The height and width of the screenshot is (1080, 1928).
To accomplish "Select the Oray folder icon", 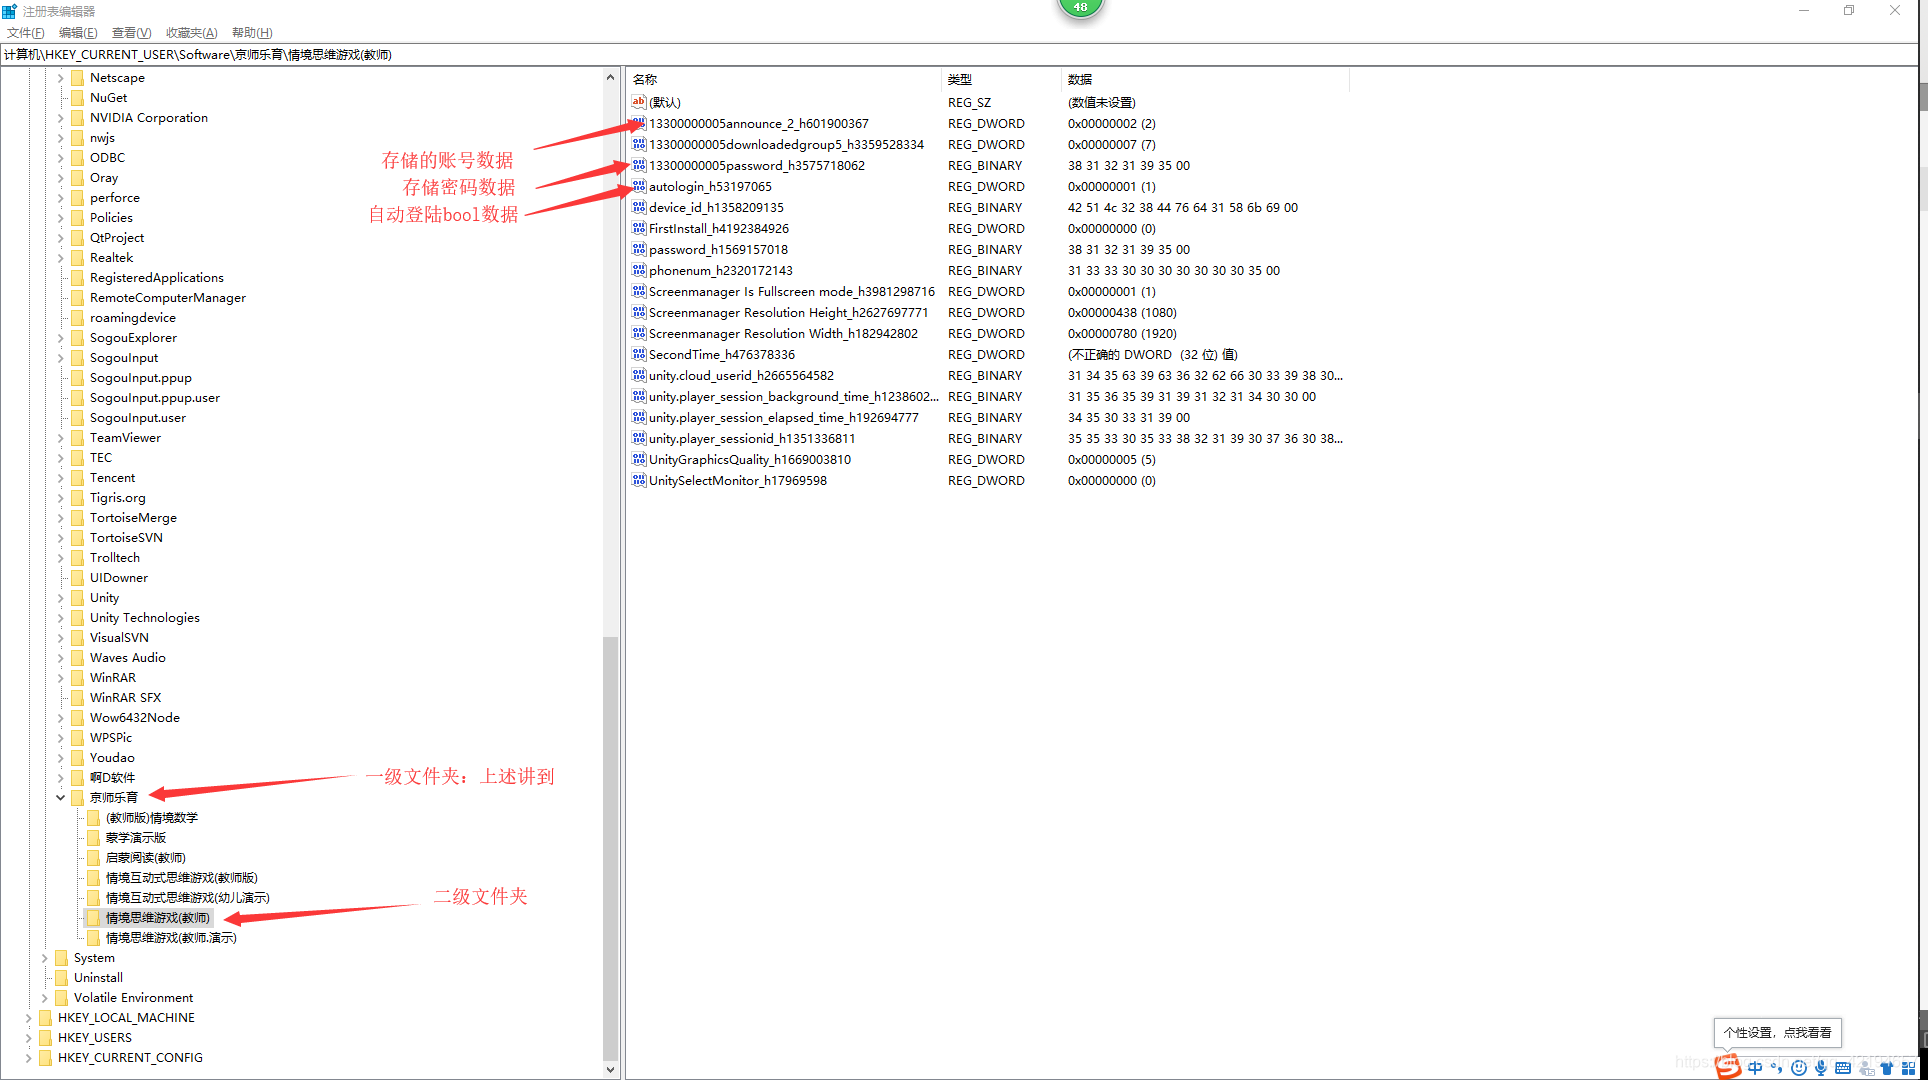I will pos(78,178).
